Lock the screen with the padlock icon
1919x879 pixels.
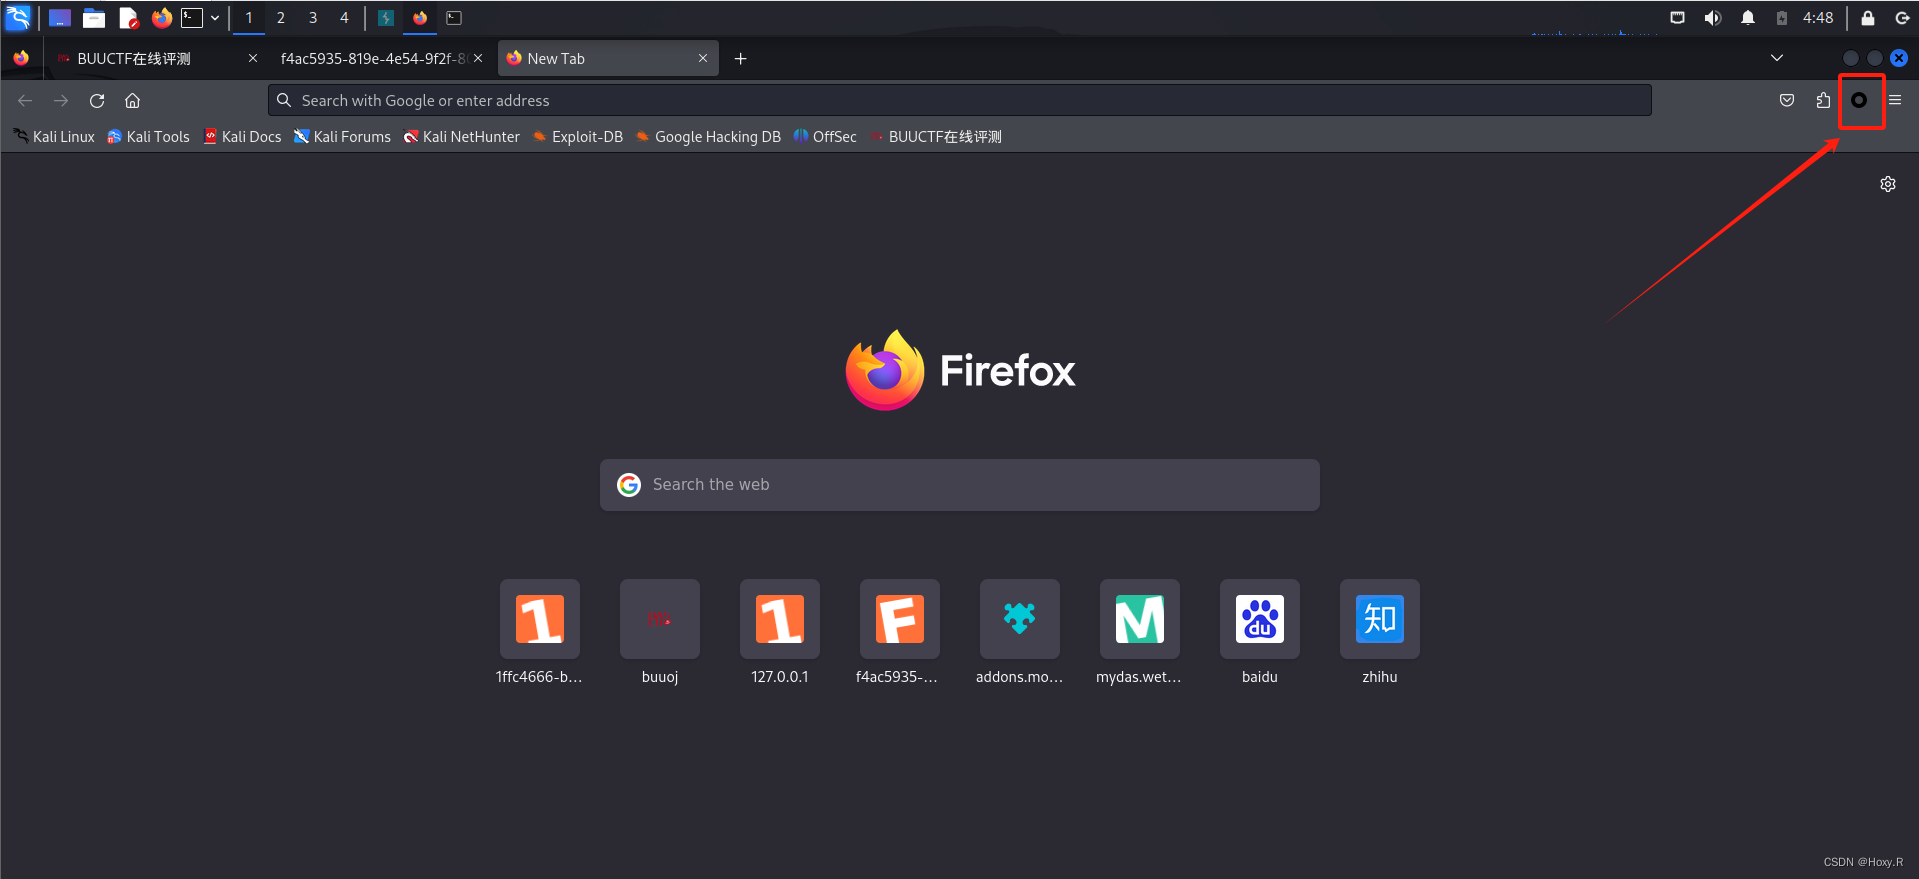tap(1867, 18)
